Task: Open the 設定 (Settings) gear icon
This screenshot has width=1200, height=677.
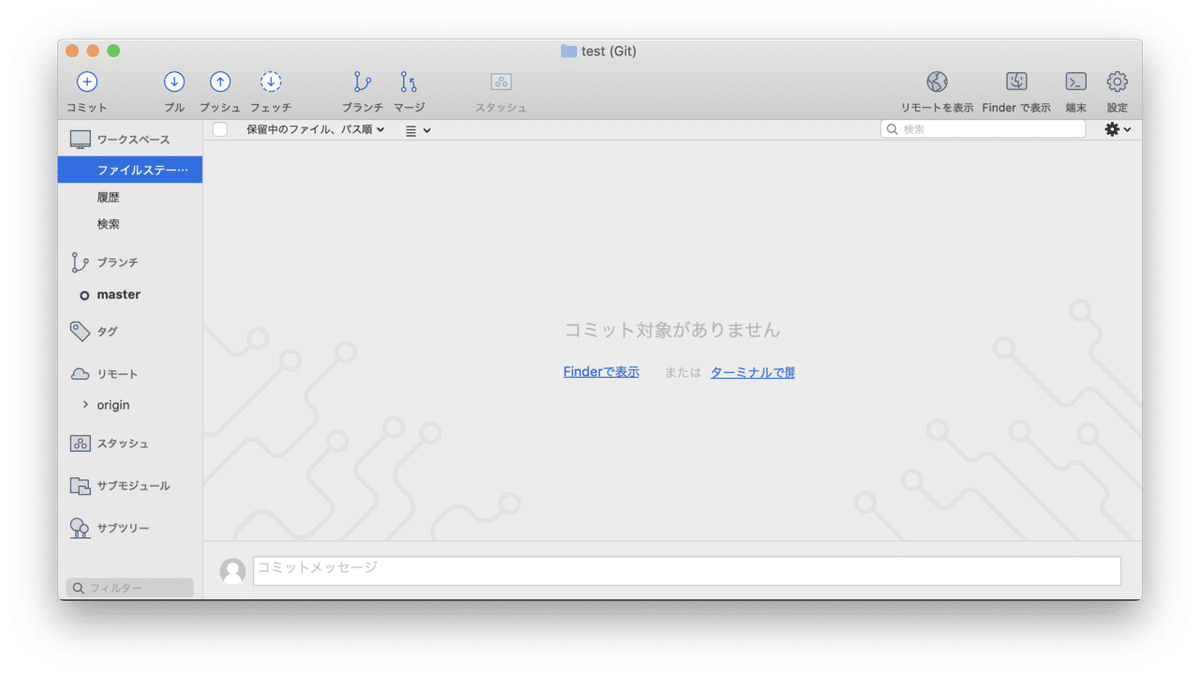Action: 1116,82
